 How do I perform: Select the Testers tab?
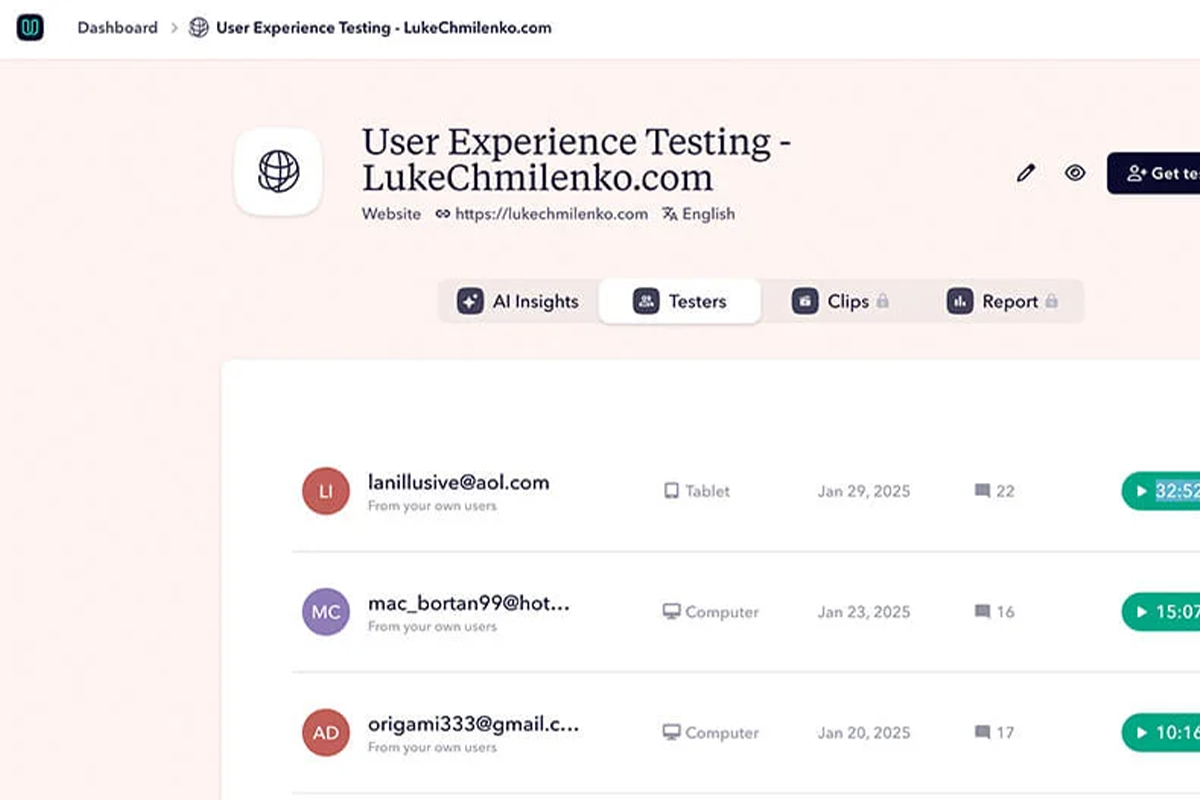(x=680, y=301)
